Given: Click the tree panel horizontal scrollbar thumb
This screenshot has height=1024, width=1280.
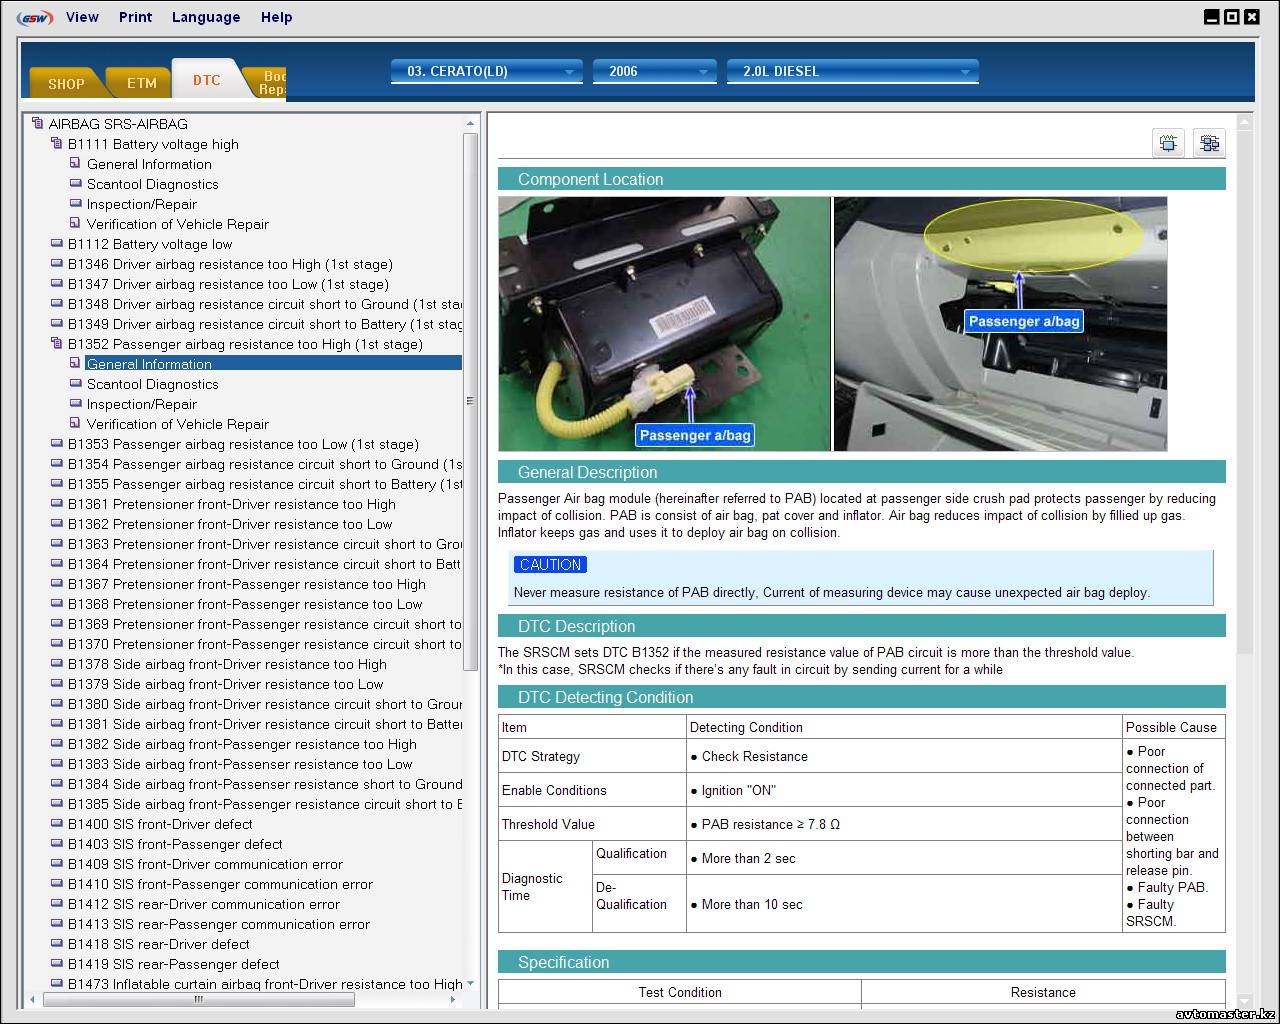Looking at the screenshot, I should [x=198, y=999].
